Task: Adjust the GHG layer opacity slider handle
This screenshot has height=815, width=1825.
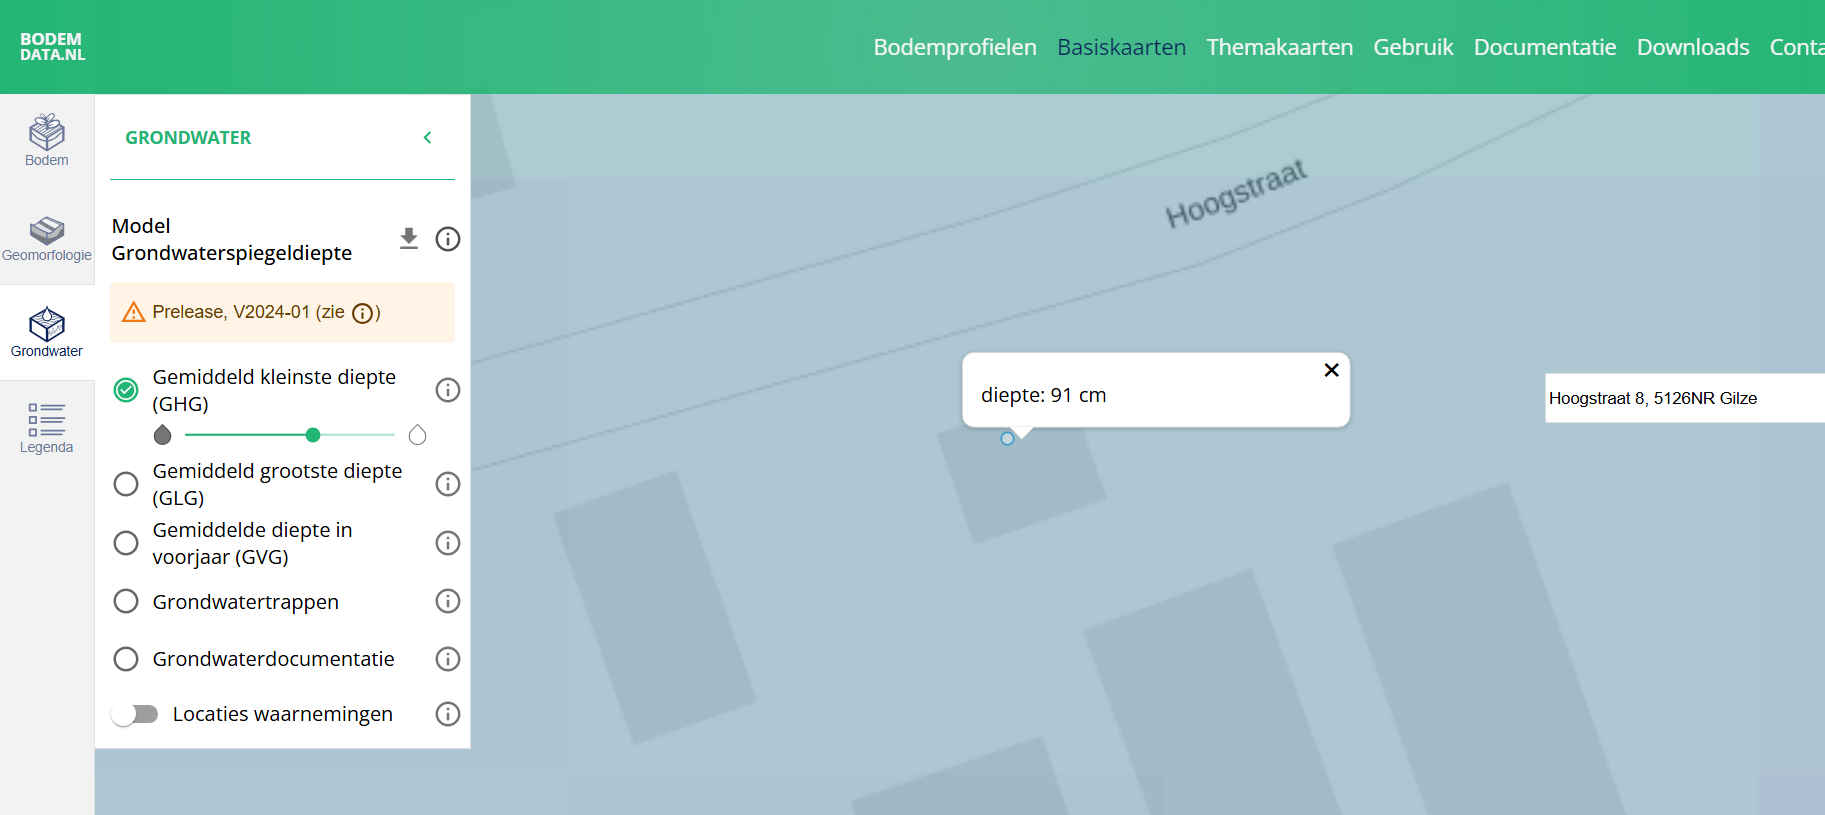Action: pos(313,435)
